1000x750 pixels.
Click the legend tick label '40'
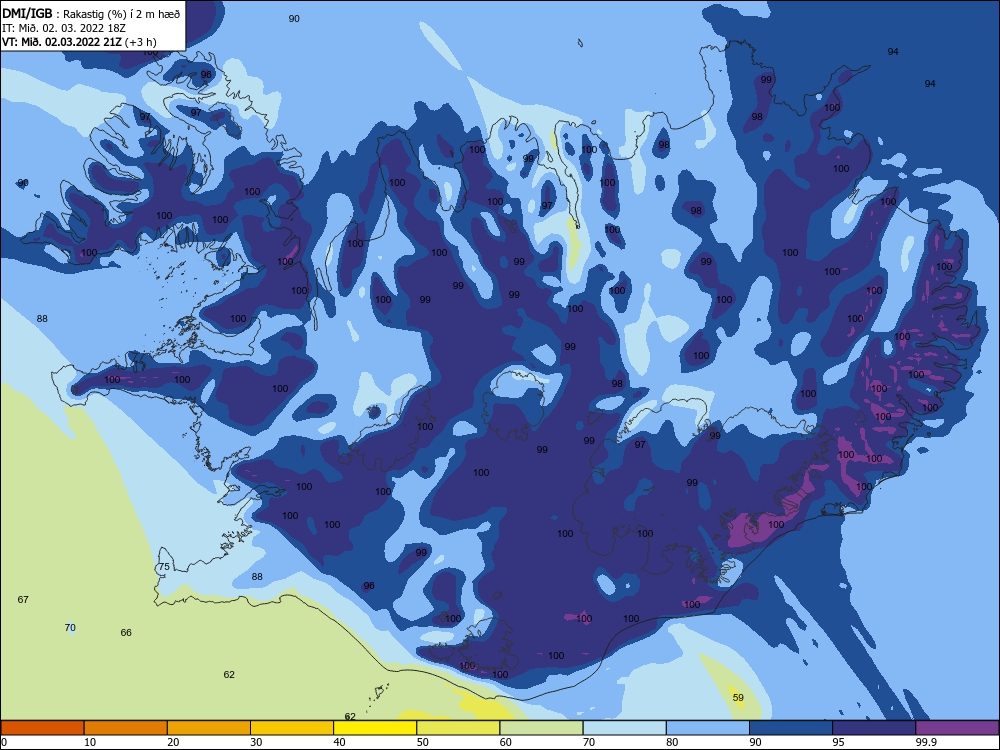coord(339,742)
